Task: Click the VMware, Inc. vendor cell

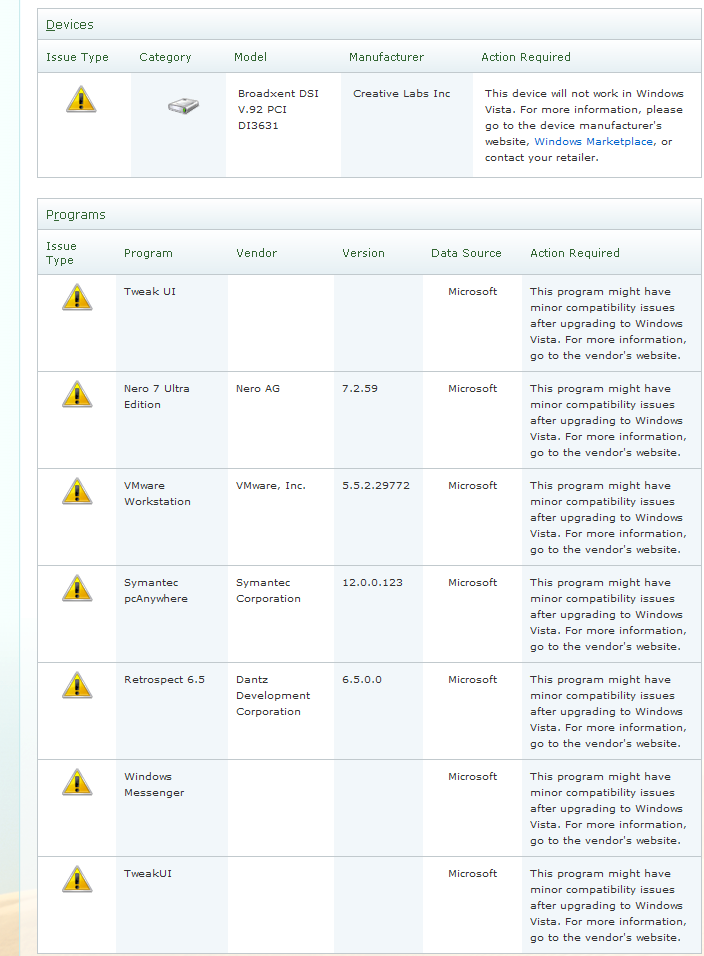Action: click(x=271, y=485)
